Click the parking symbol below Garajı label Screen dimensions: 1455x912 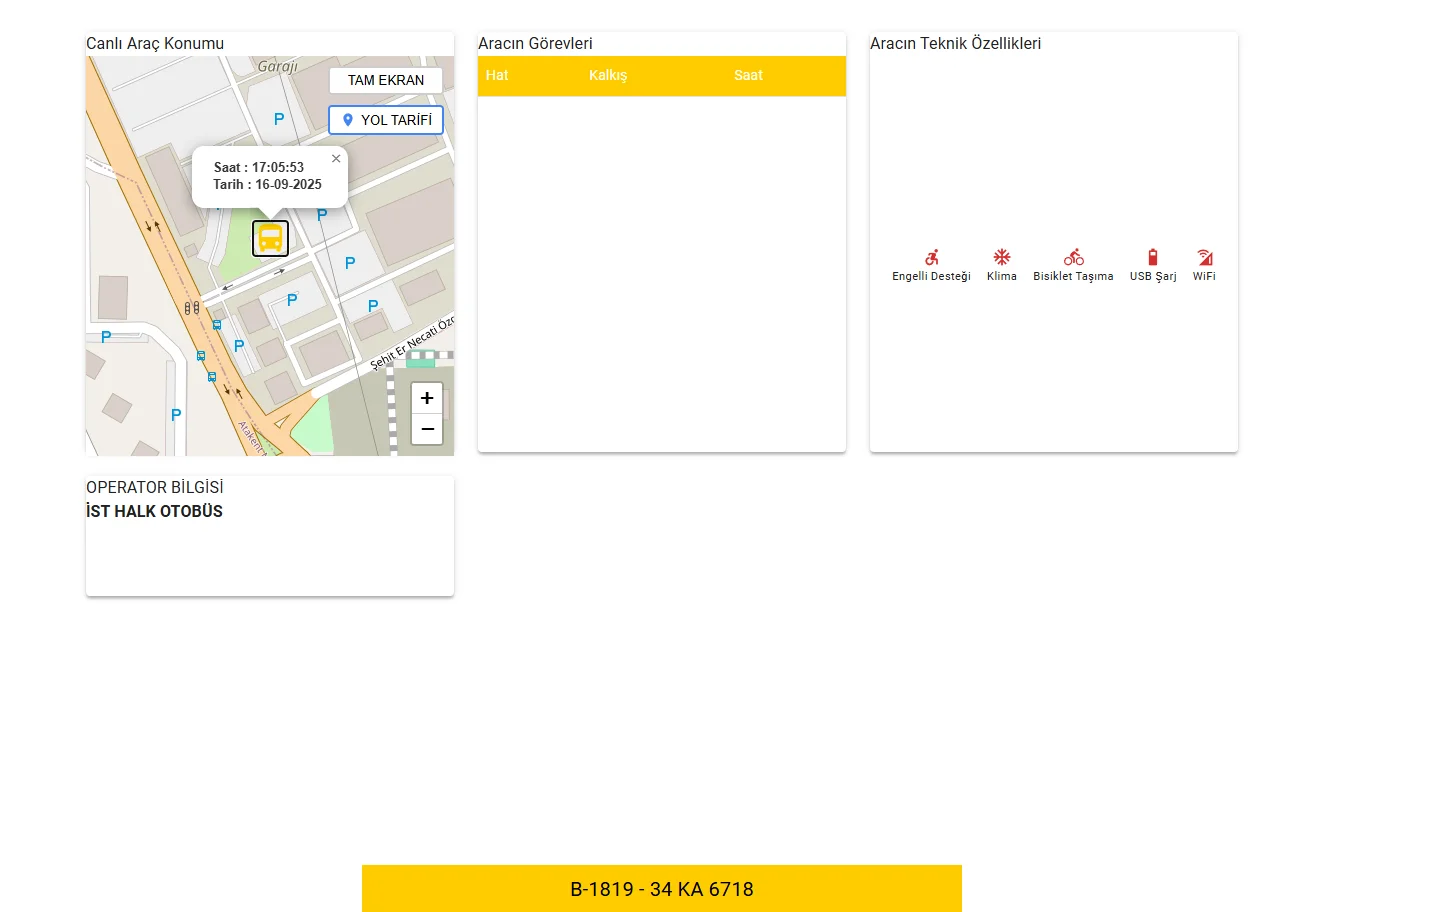point(279,119)
